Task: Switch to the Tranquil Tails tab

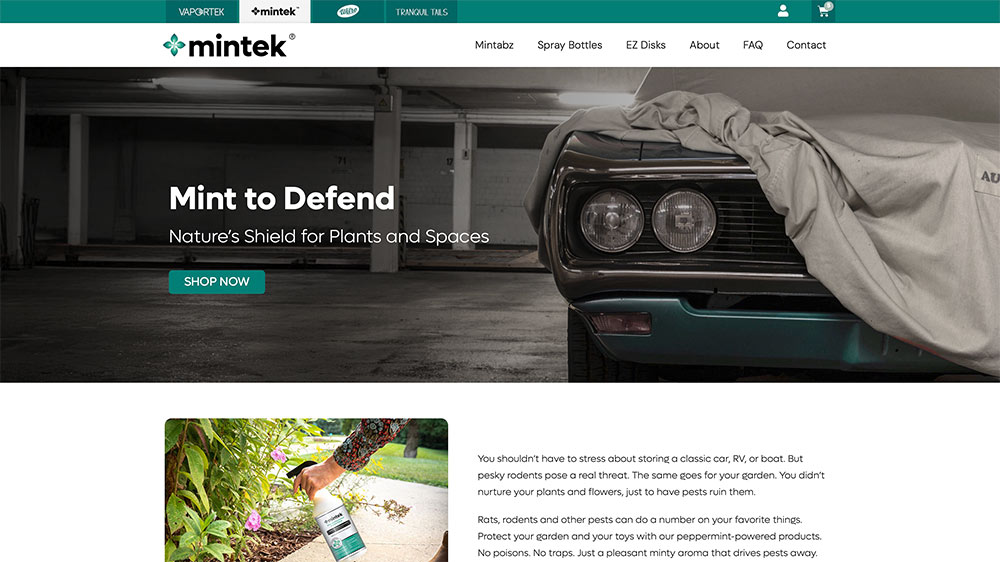Action: (422, 11)
